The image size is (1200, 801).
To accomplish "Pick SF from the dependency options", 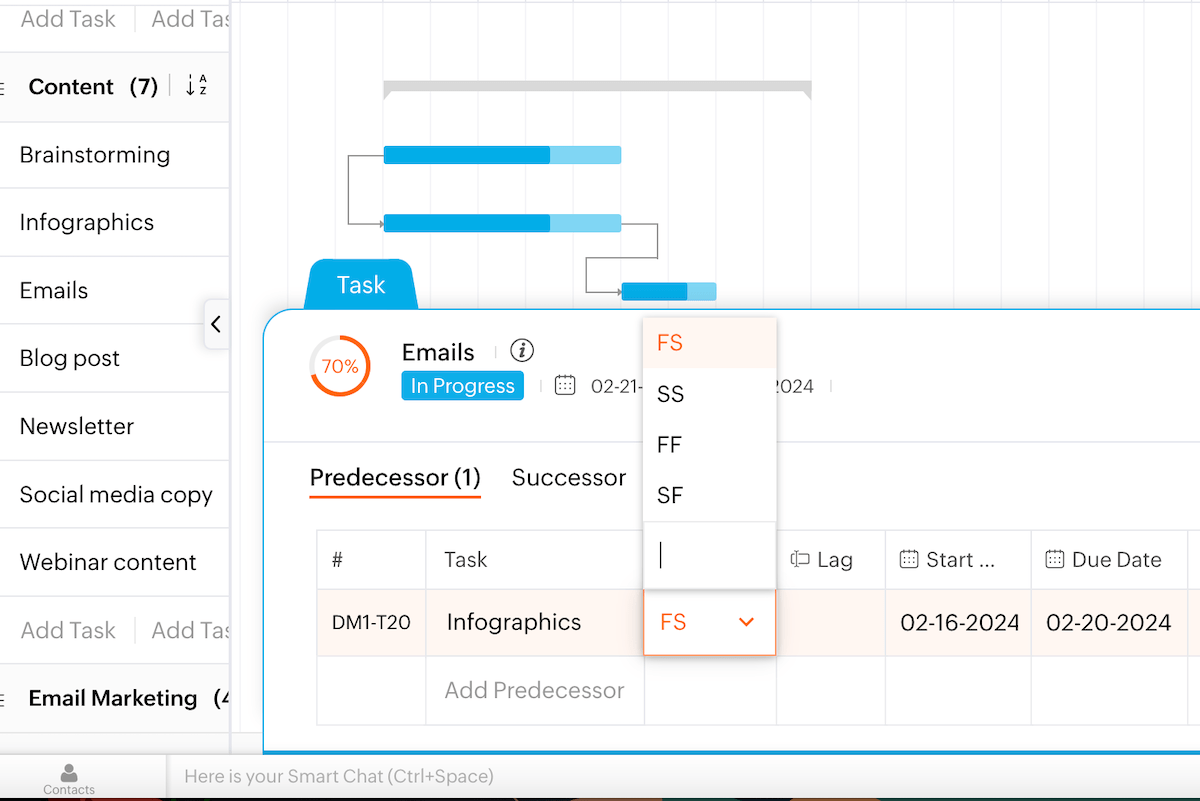I will tap(670, 495).
